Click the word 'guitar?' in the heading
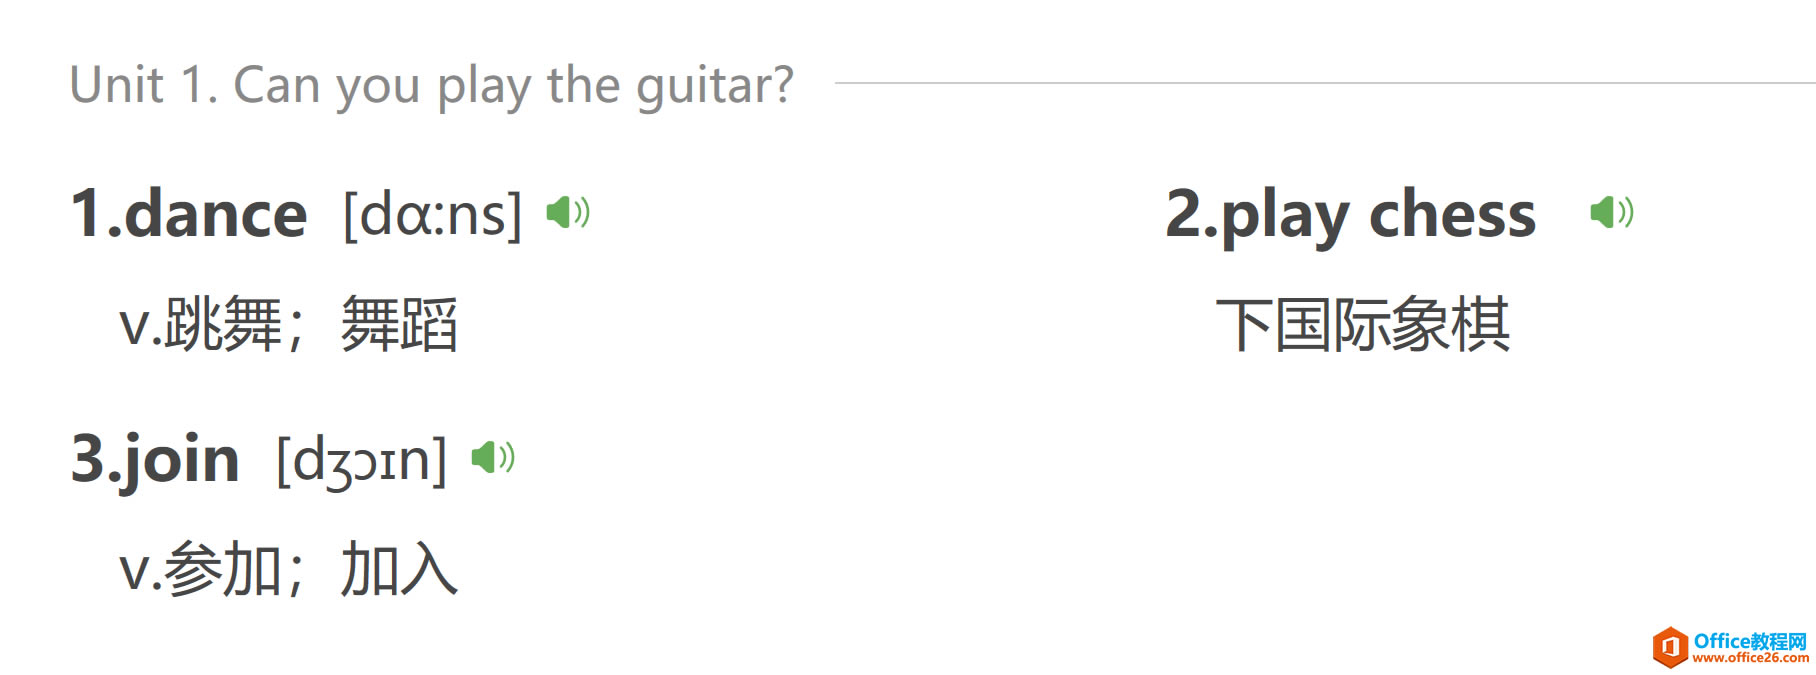 [x=715, y=87]
